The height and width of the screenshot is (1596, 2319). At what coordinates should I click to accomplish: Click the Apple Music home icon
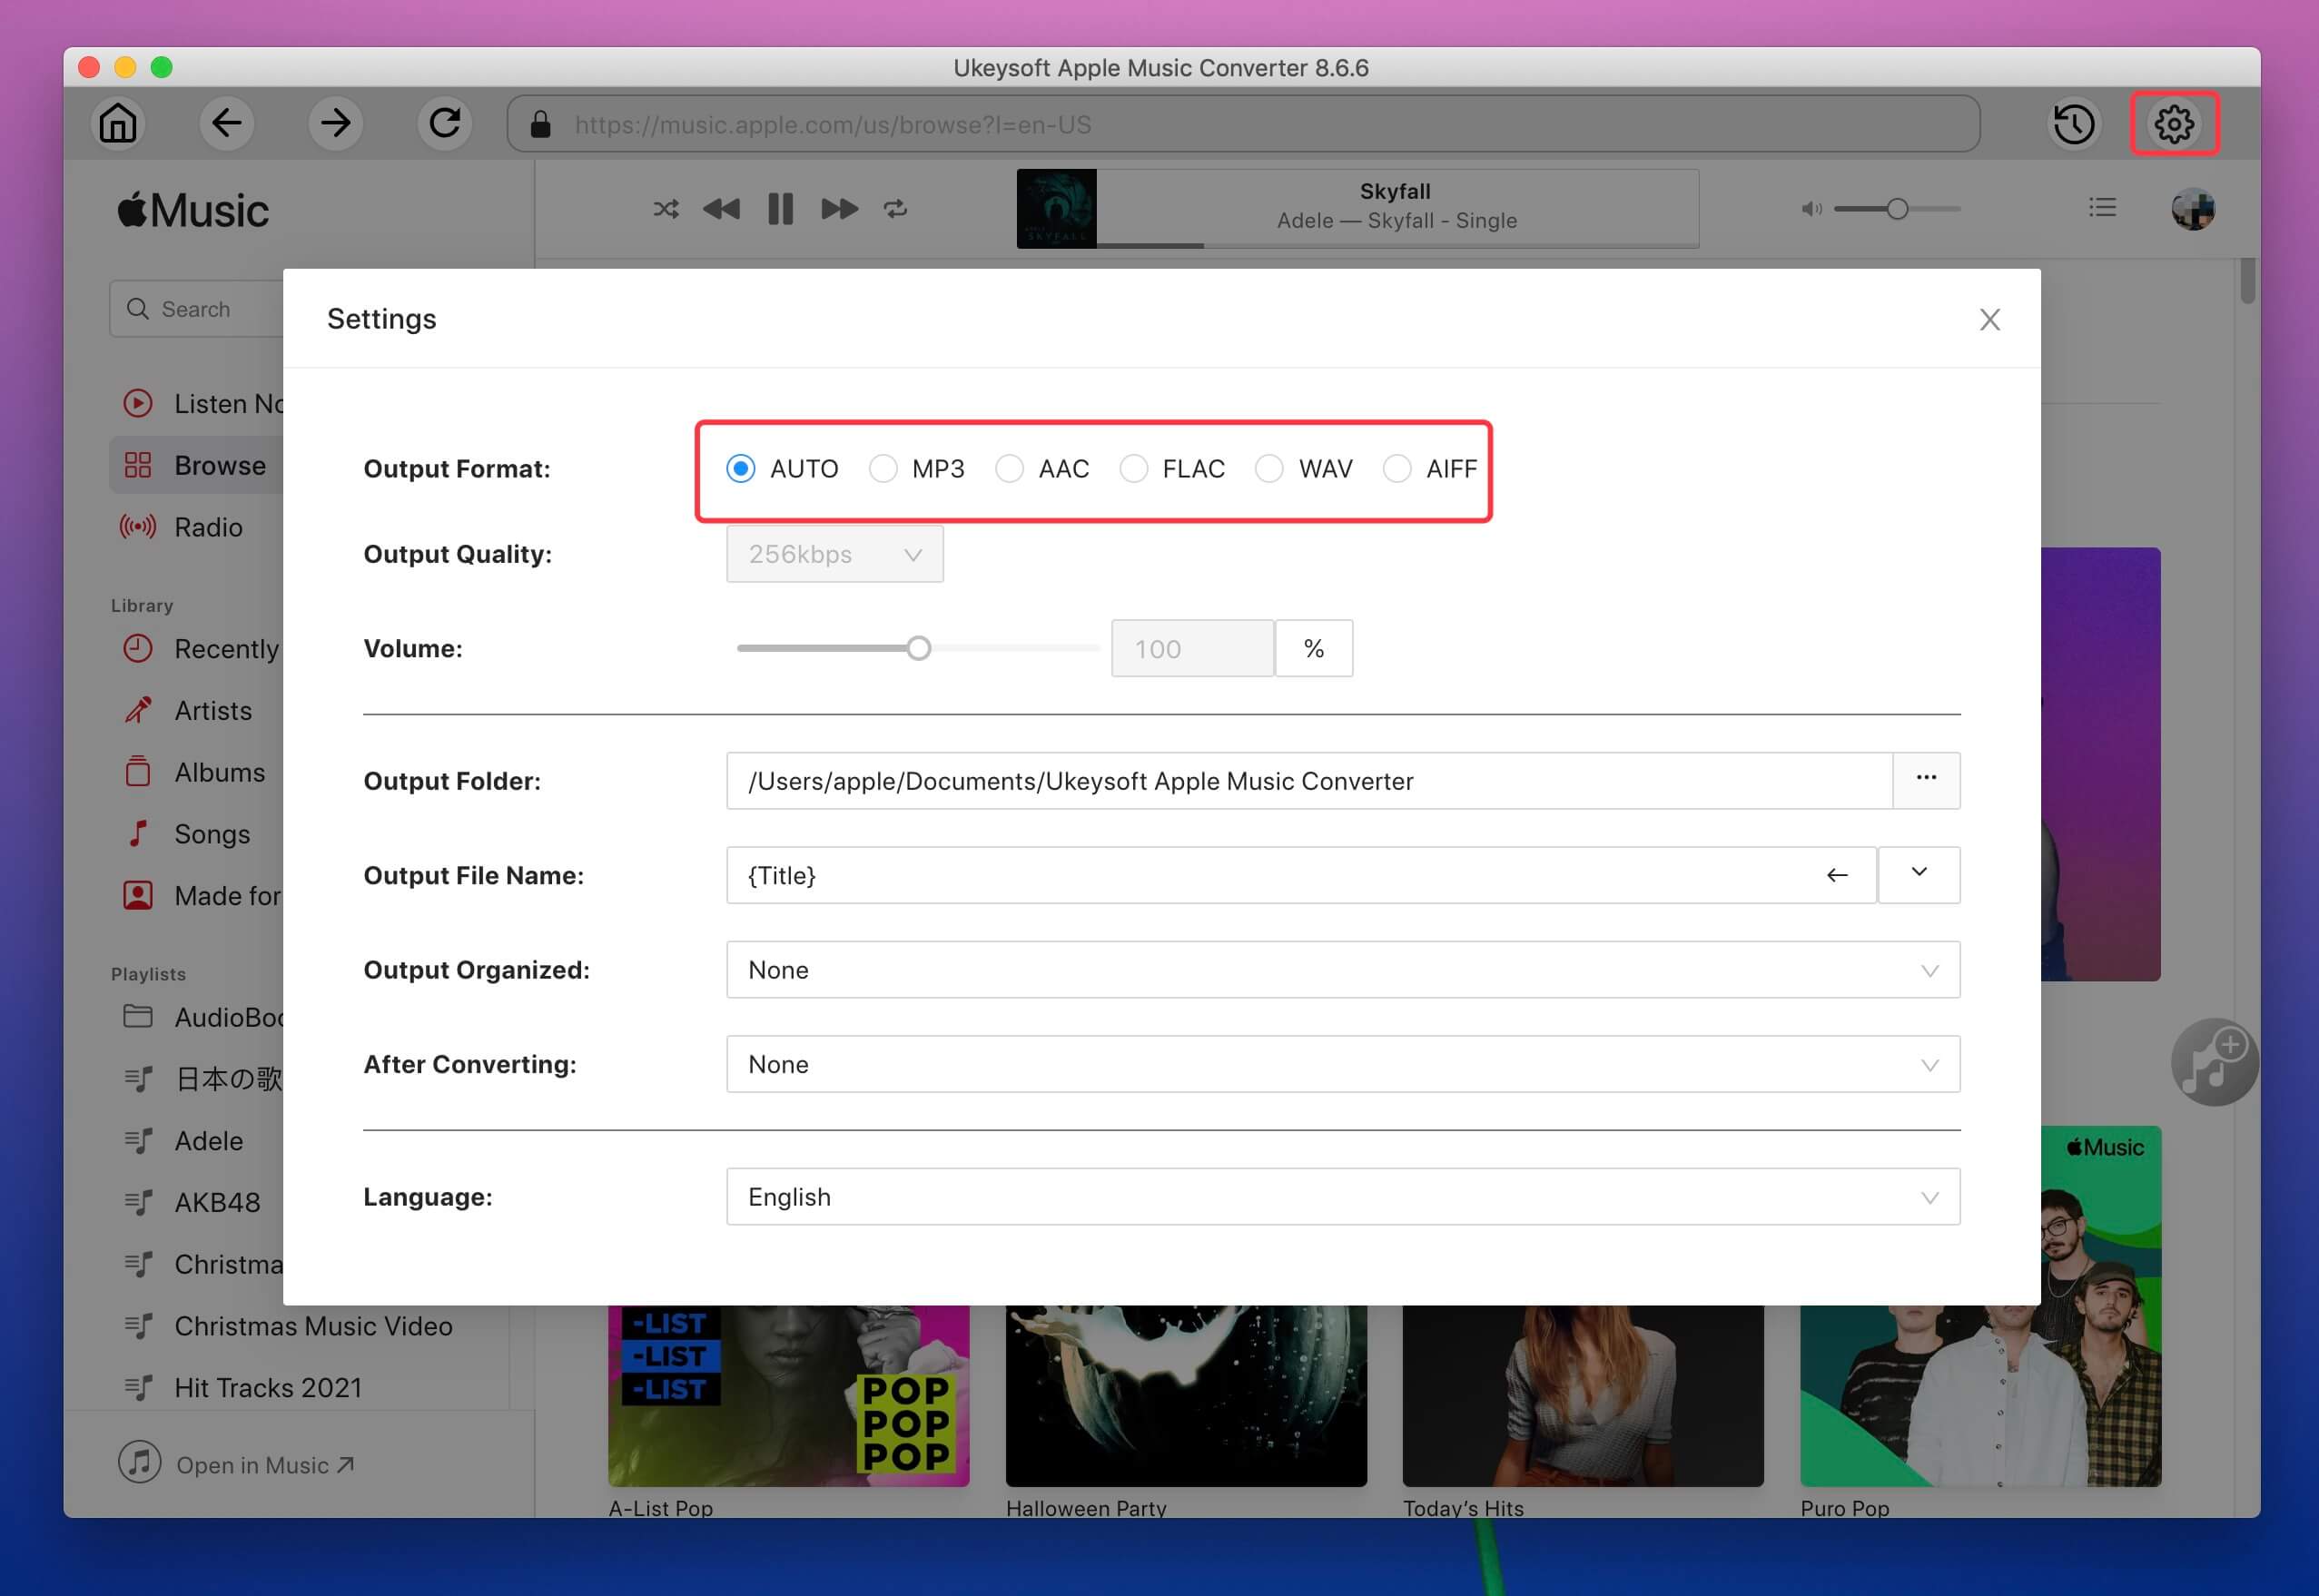[118, 123]
